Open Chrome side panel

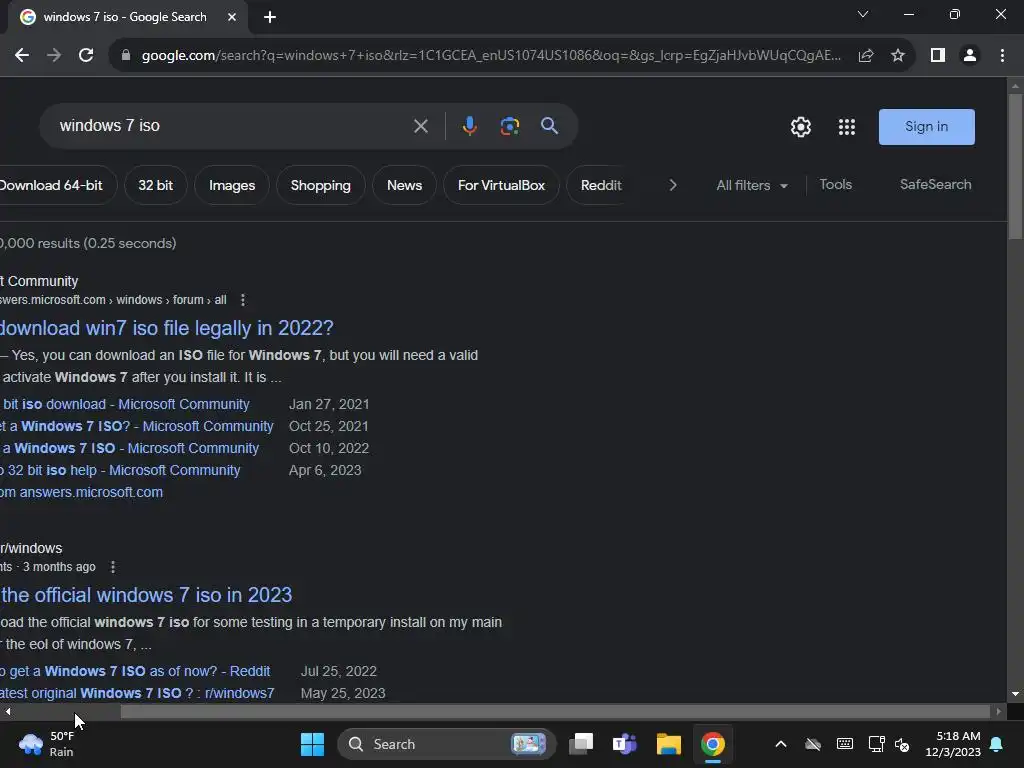point(938,56)
